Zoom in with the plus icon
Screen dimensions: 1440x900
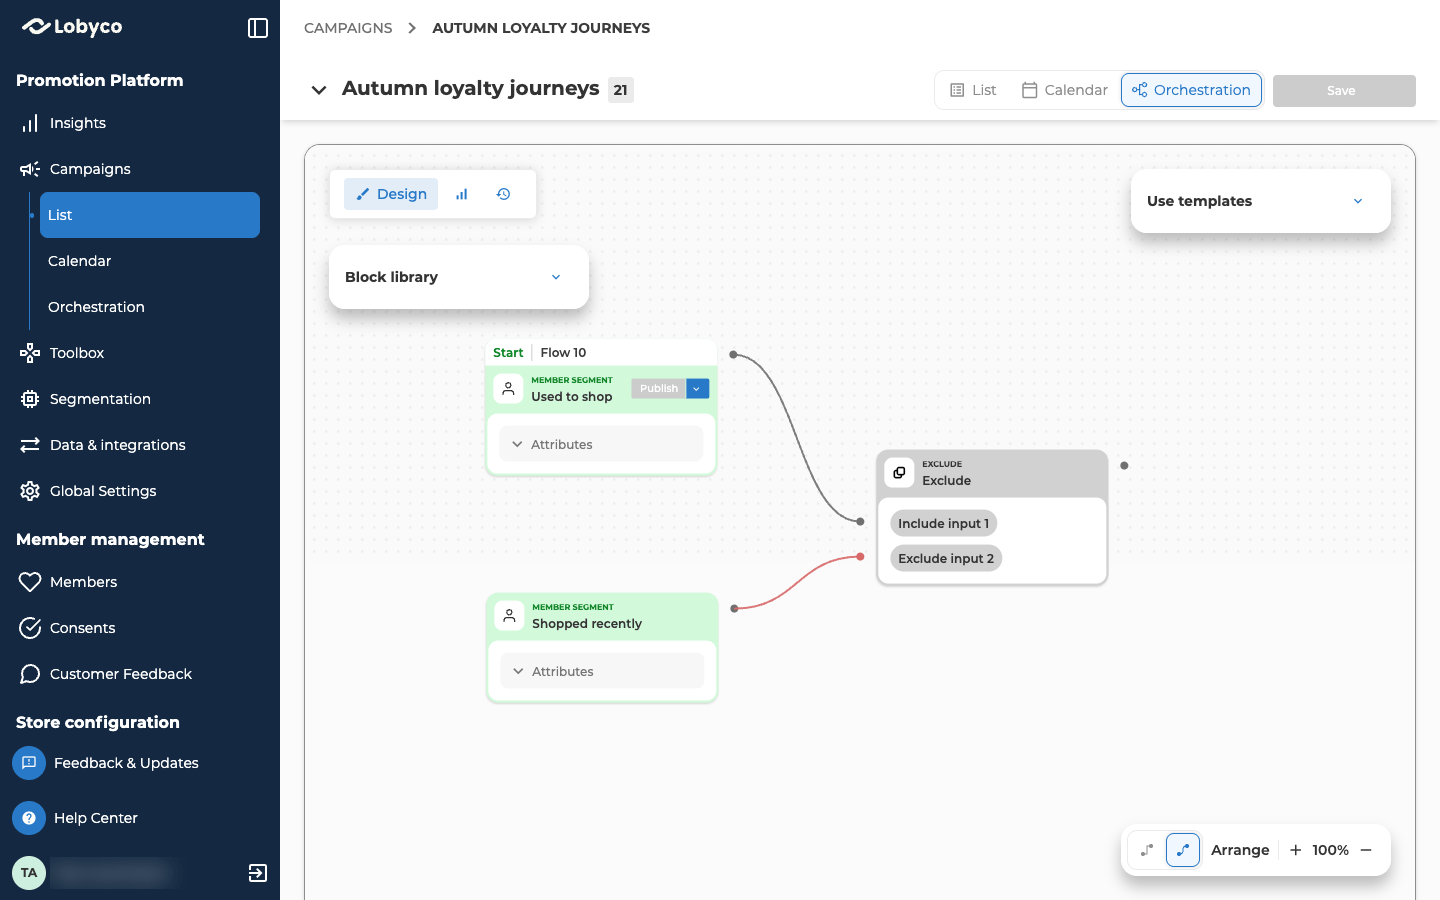[x=1295, y=850]
